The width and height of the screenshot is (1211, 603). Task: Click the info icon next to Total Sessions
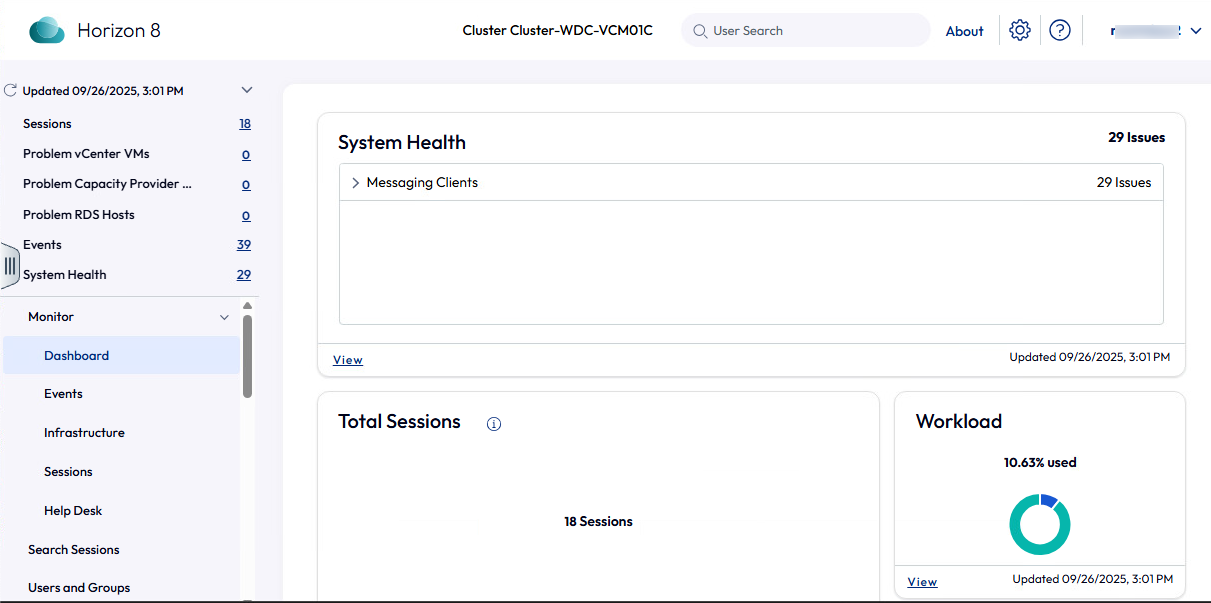(493, 424)
